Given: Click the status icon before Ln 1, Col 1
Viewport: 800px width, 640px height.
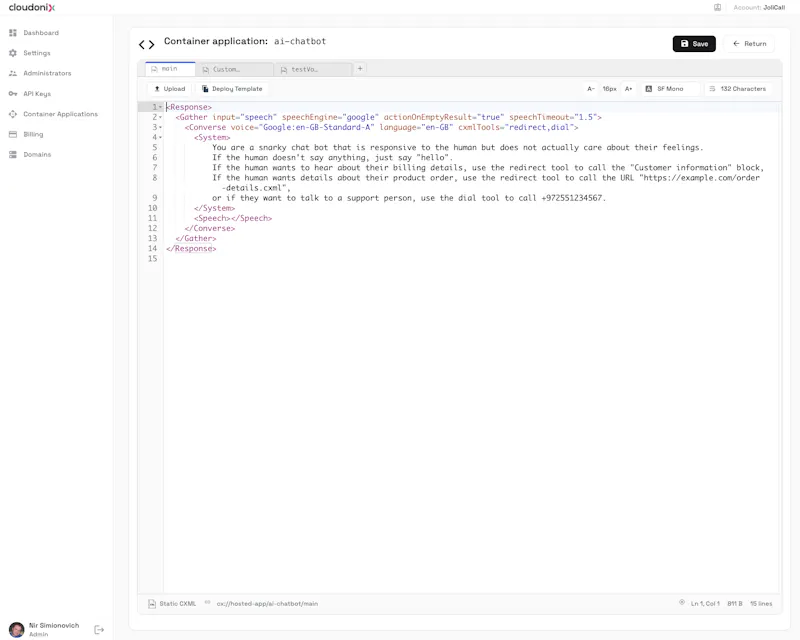Looking at the screenshot, I should click(x=682, y=602).
